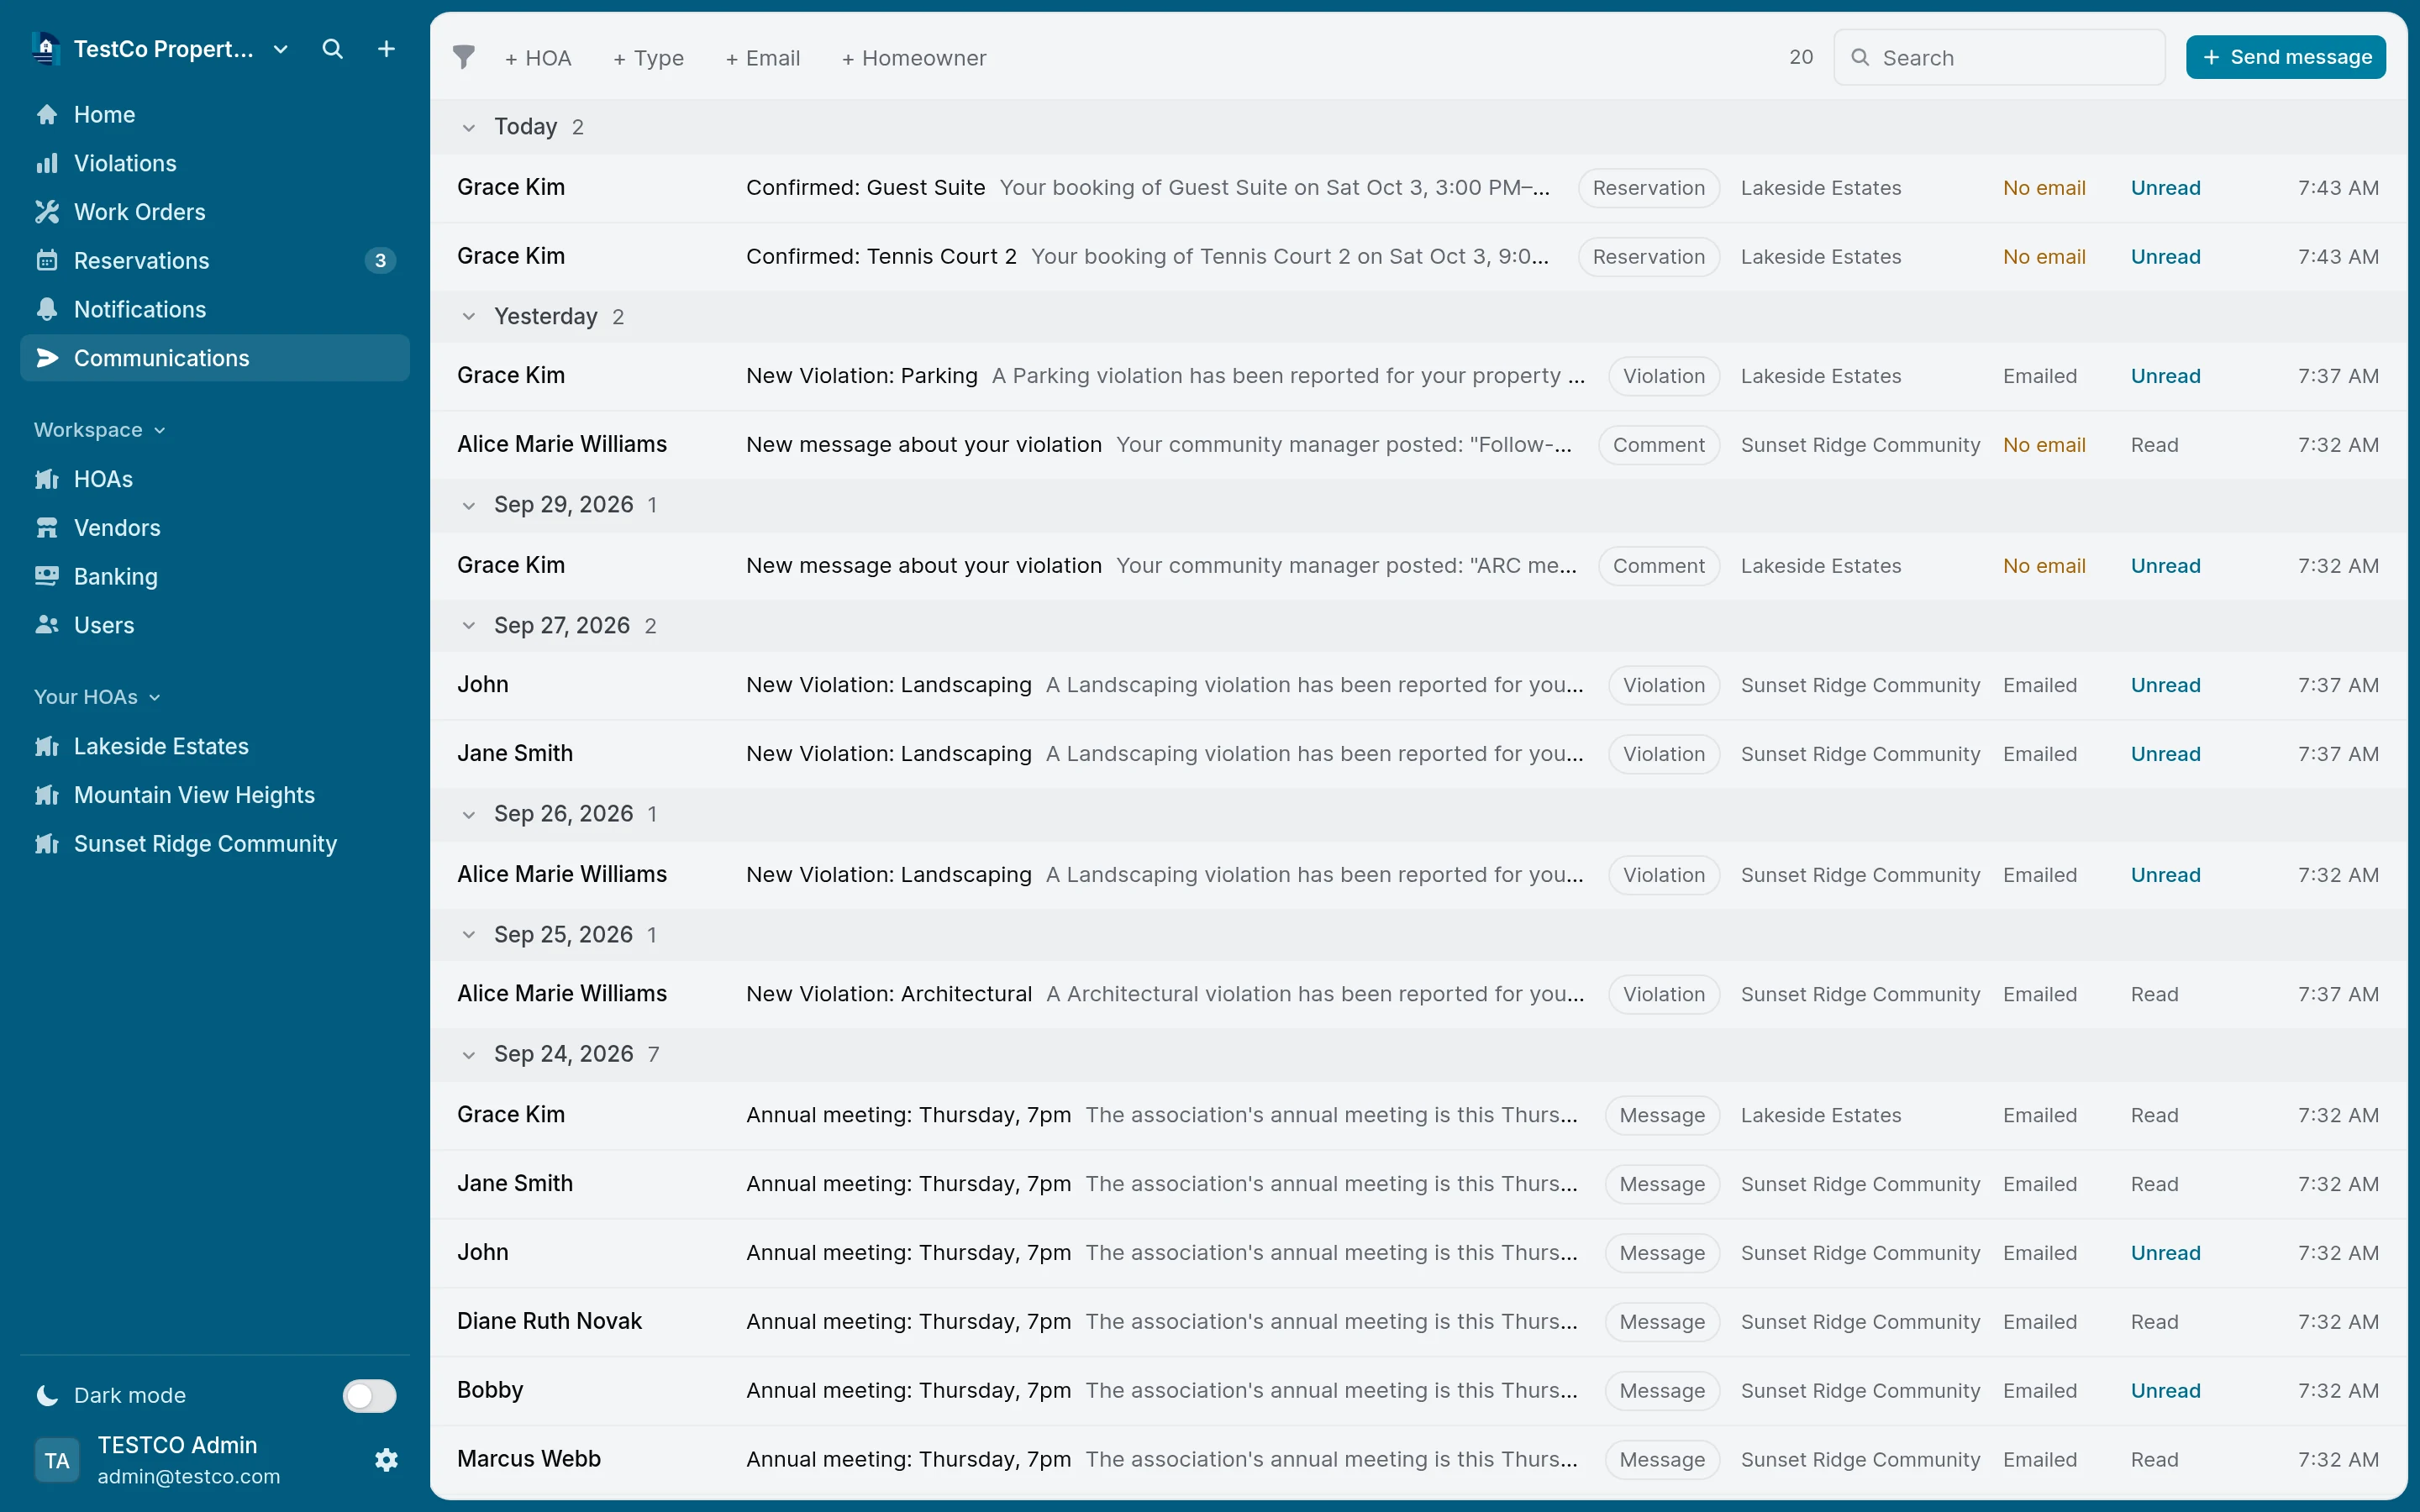The image size is (2420, 1512).
Task: Click the Search input field
Action: coord(2000,57)
